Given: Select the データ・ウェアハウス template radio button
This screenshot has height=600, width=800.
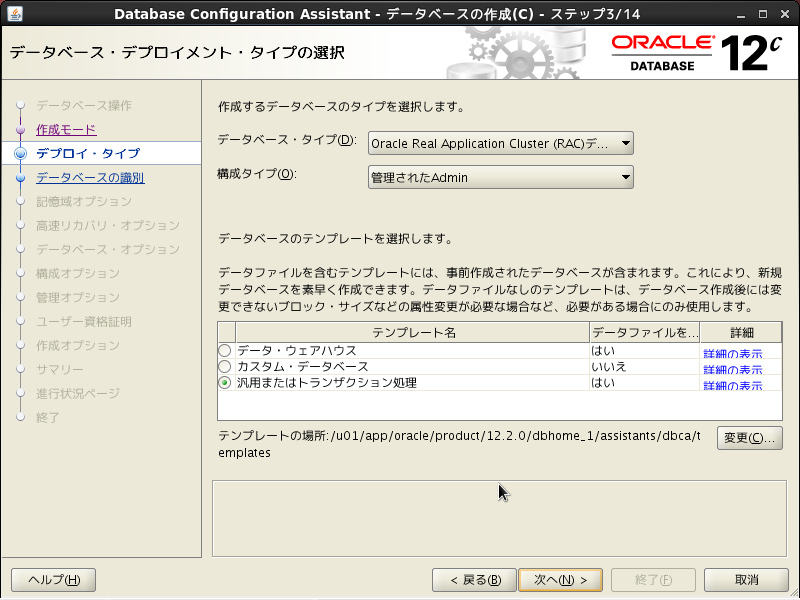Looking at the screenshot, I should tap(224, 351).
